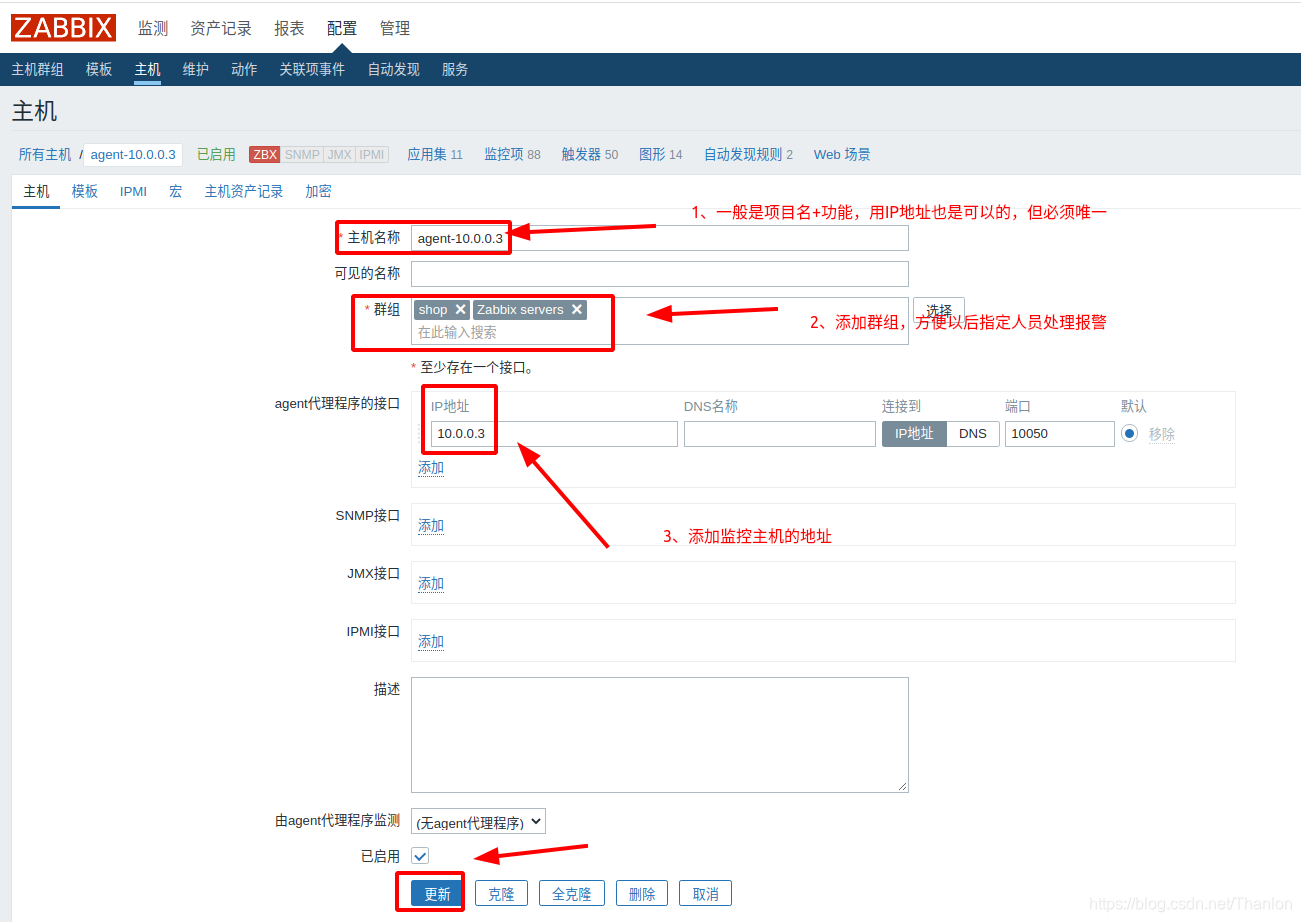The height and width of the screenshot is (922, 1301).
Task: Go to 动作 submenu
Action: [x=244, y=69]
